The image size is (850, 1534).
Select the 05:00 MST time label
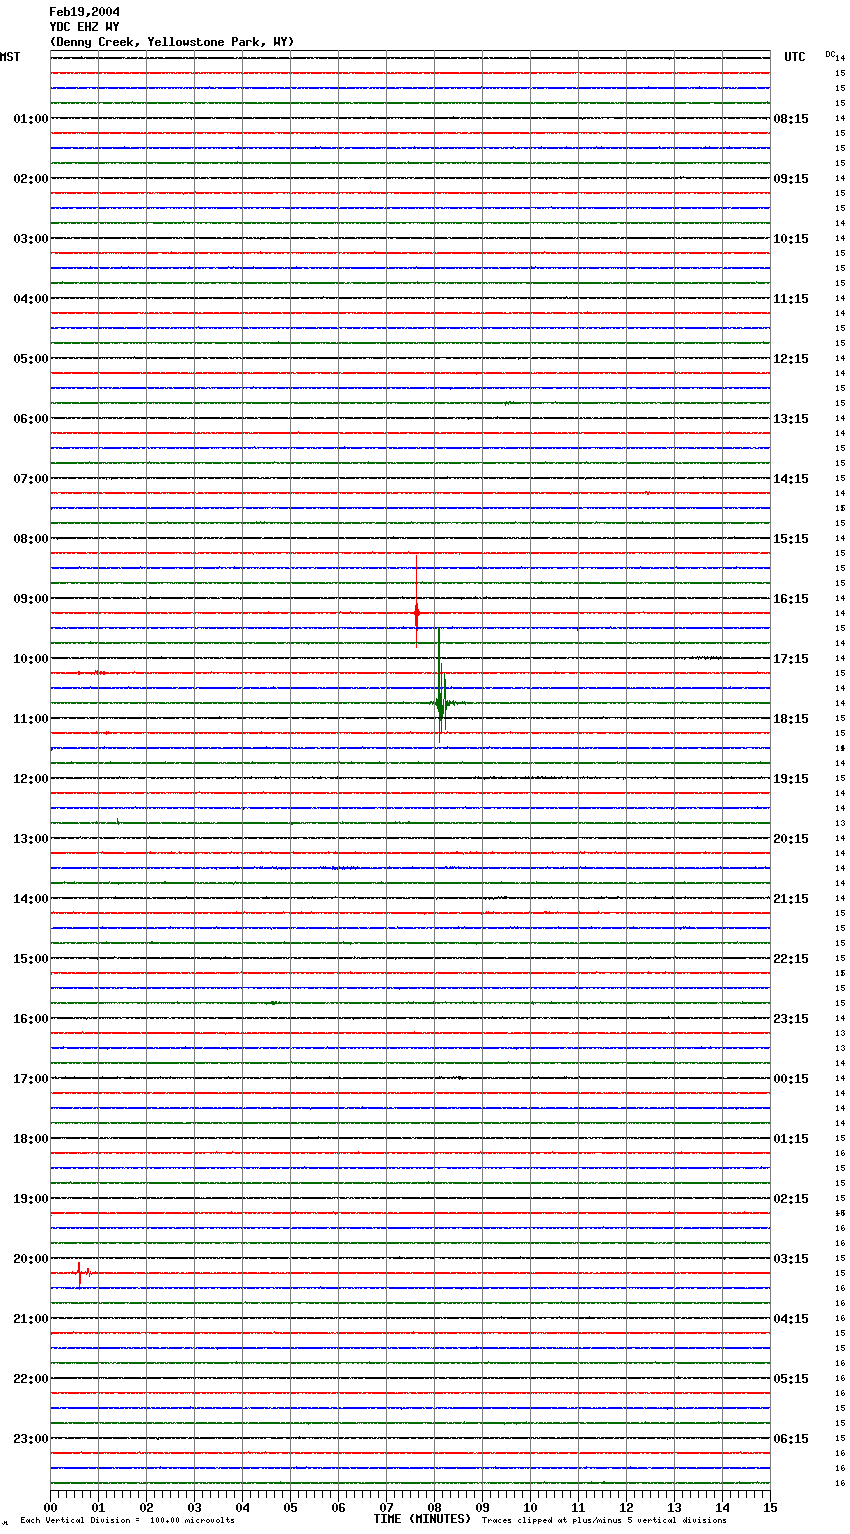30,359
